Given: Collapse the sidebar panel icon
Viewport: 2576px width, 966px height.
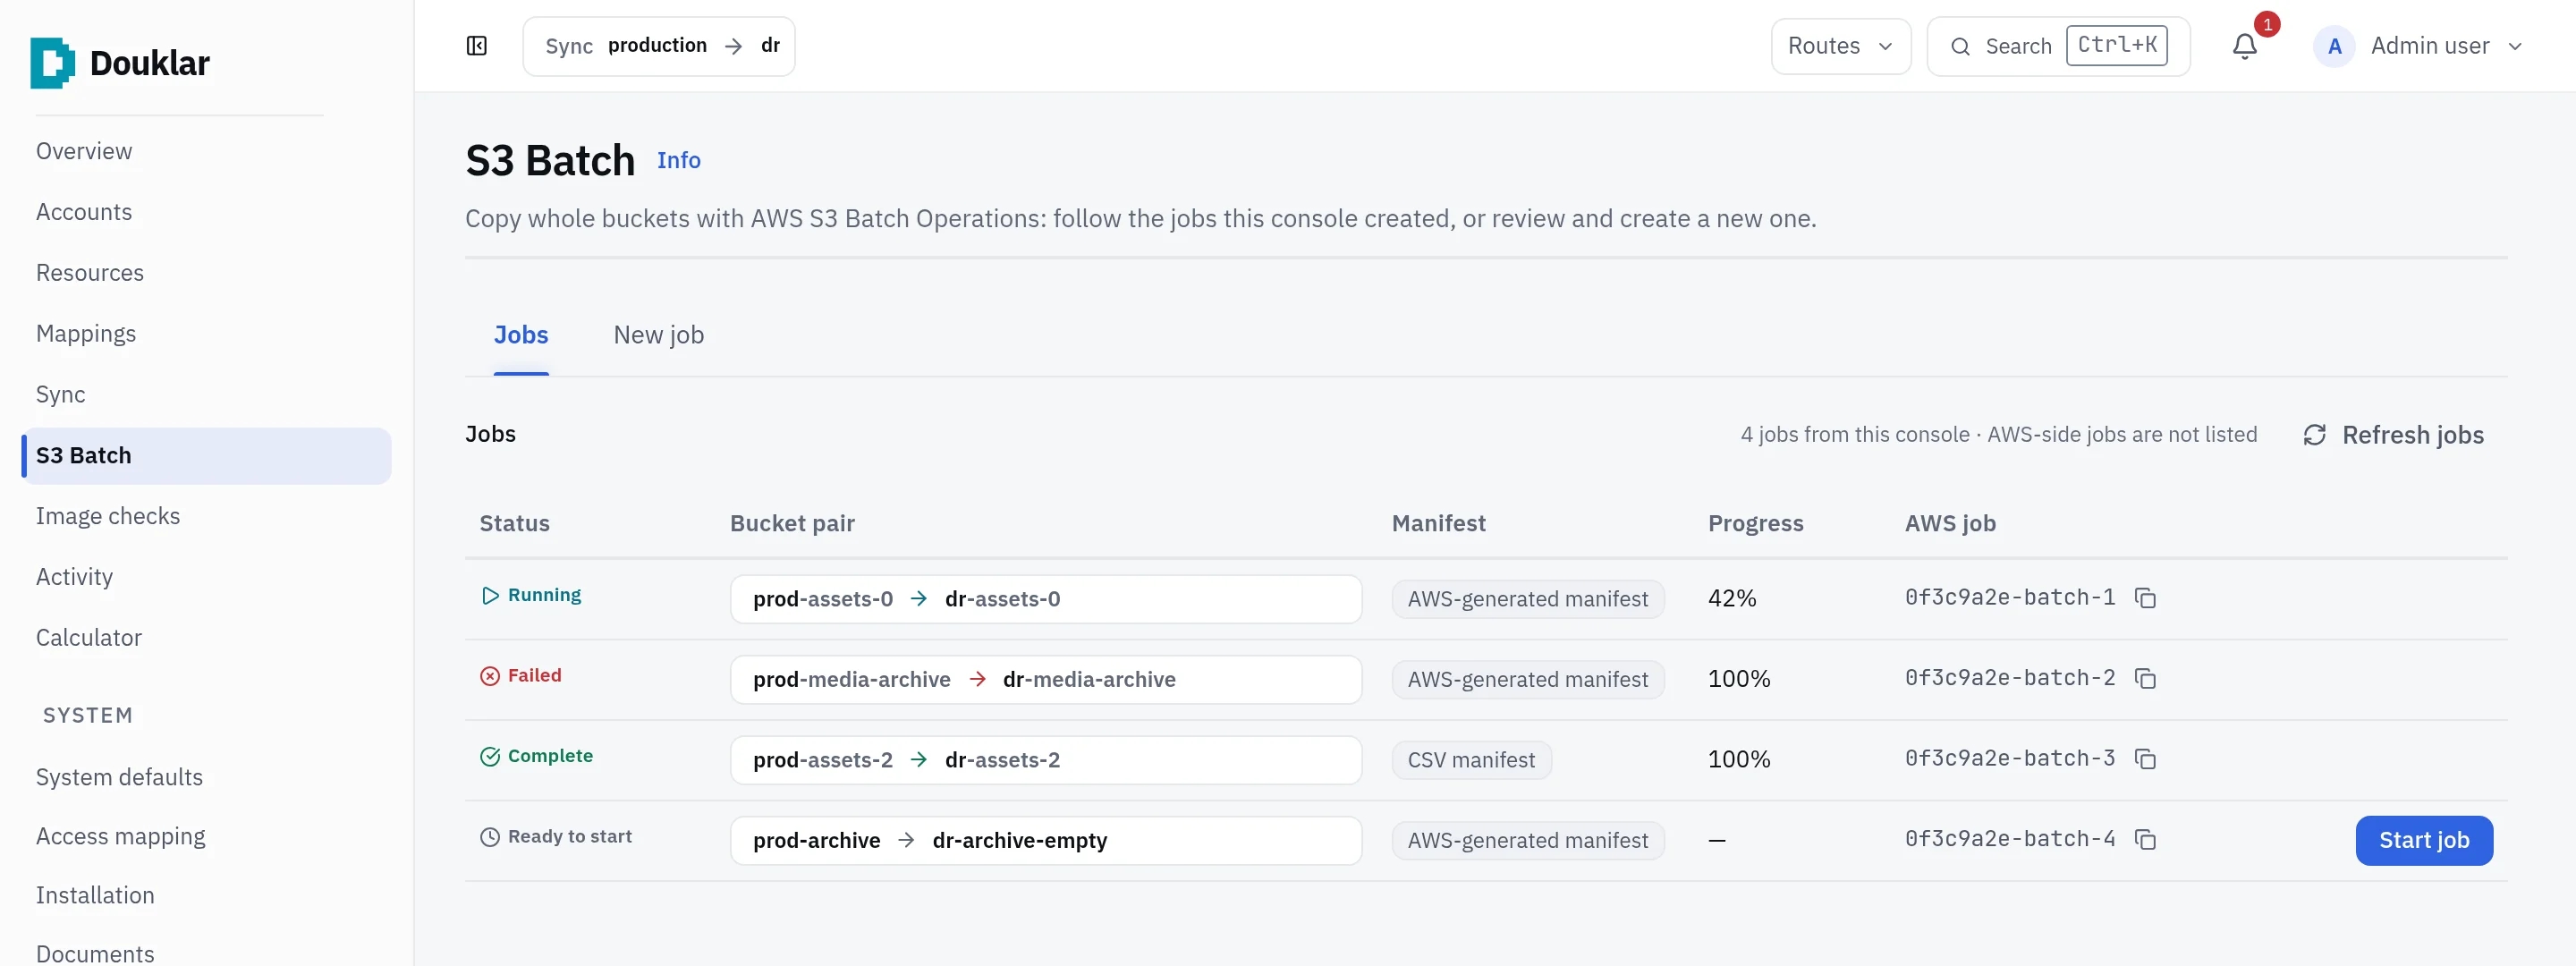Looking at the screenshot, I should click(477, 46).
